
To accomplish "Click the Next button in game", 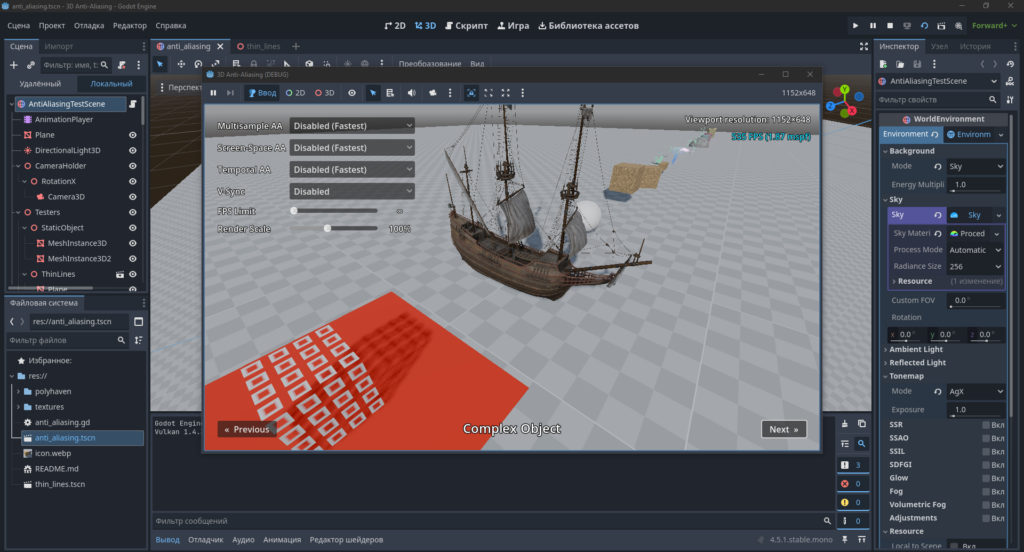I will tap(784, 429).
